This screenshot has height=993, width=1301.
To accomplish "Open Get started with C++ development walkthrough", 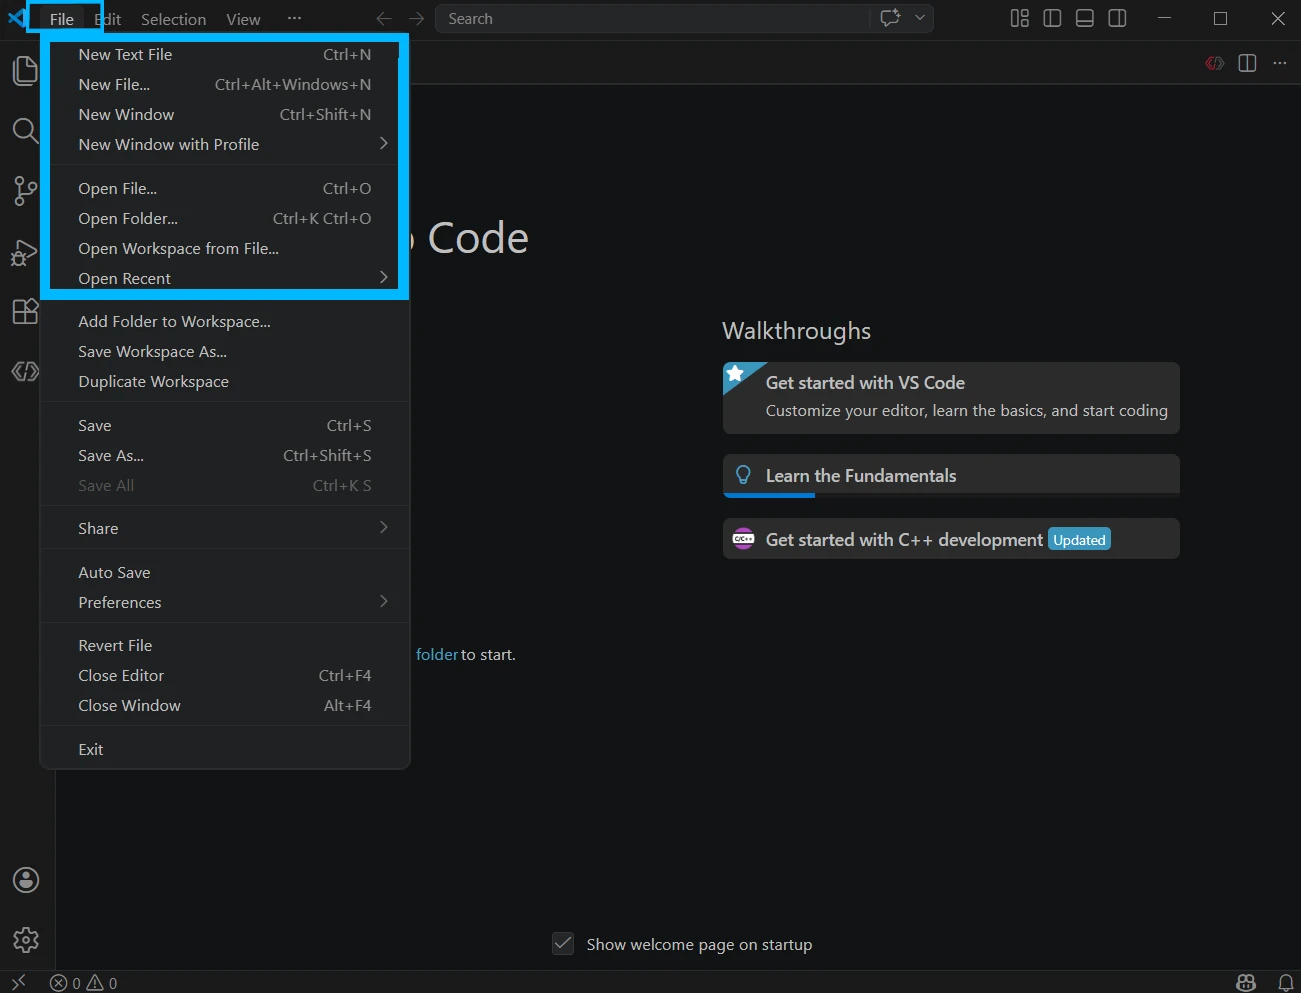I will pyautogui.click(x=951, y=539).
